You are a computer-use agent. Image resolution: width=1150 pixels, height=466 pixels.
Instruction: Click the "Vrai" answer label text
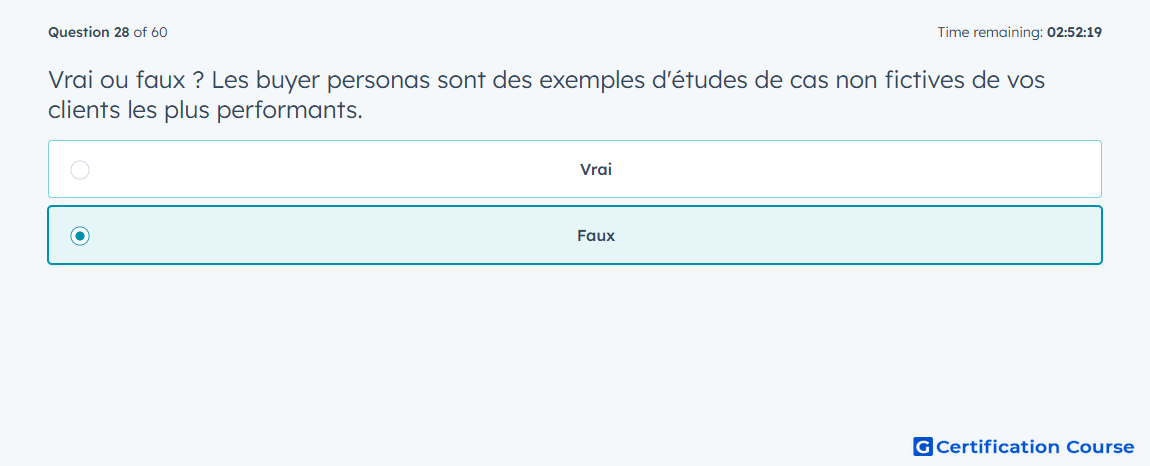(595, 170)
